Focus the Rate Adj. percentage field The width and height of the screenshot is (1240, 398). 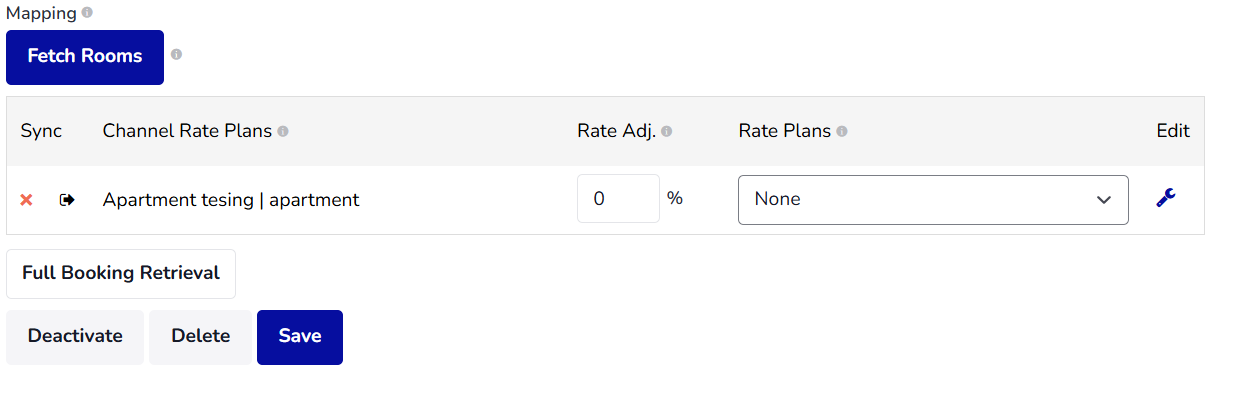tap(618, 199)
